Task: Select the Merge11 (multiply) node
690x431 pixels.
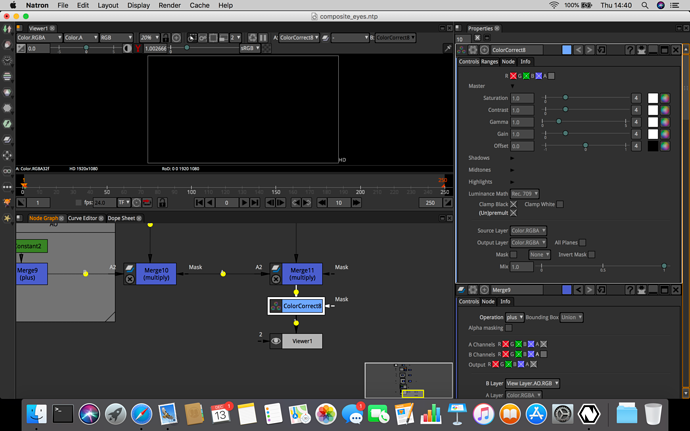Action: pyautogui.click(x=302, y=274)
